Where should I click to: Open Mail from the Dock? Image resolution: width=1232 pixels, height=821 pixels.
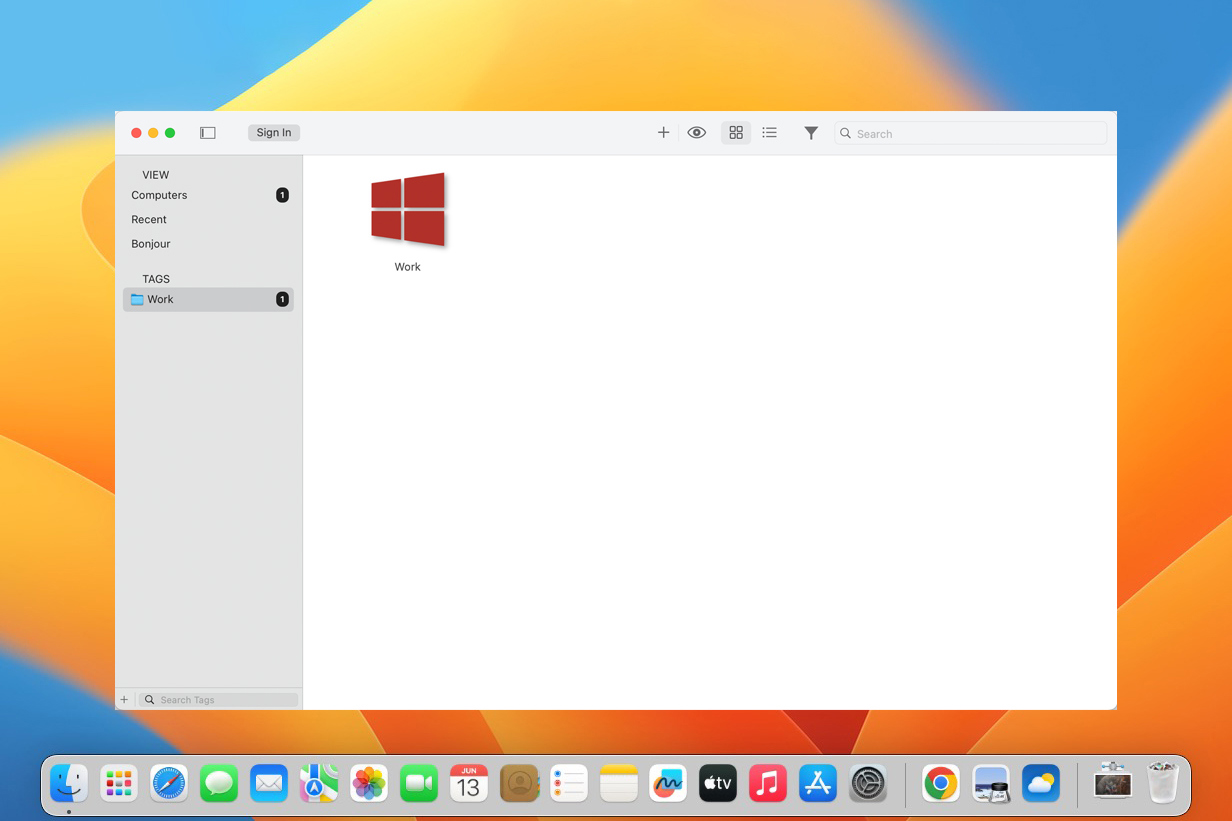click(269, 783)
